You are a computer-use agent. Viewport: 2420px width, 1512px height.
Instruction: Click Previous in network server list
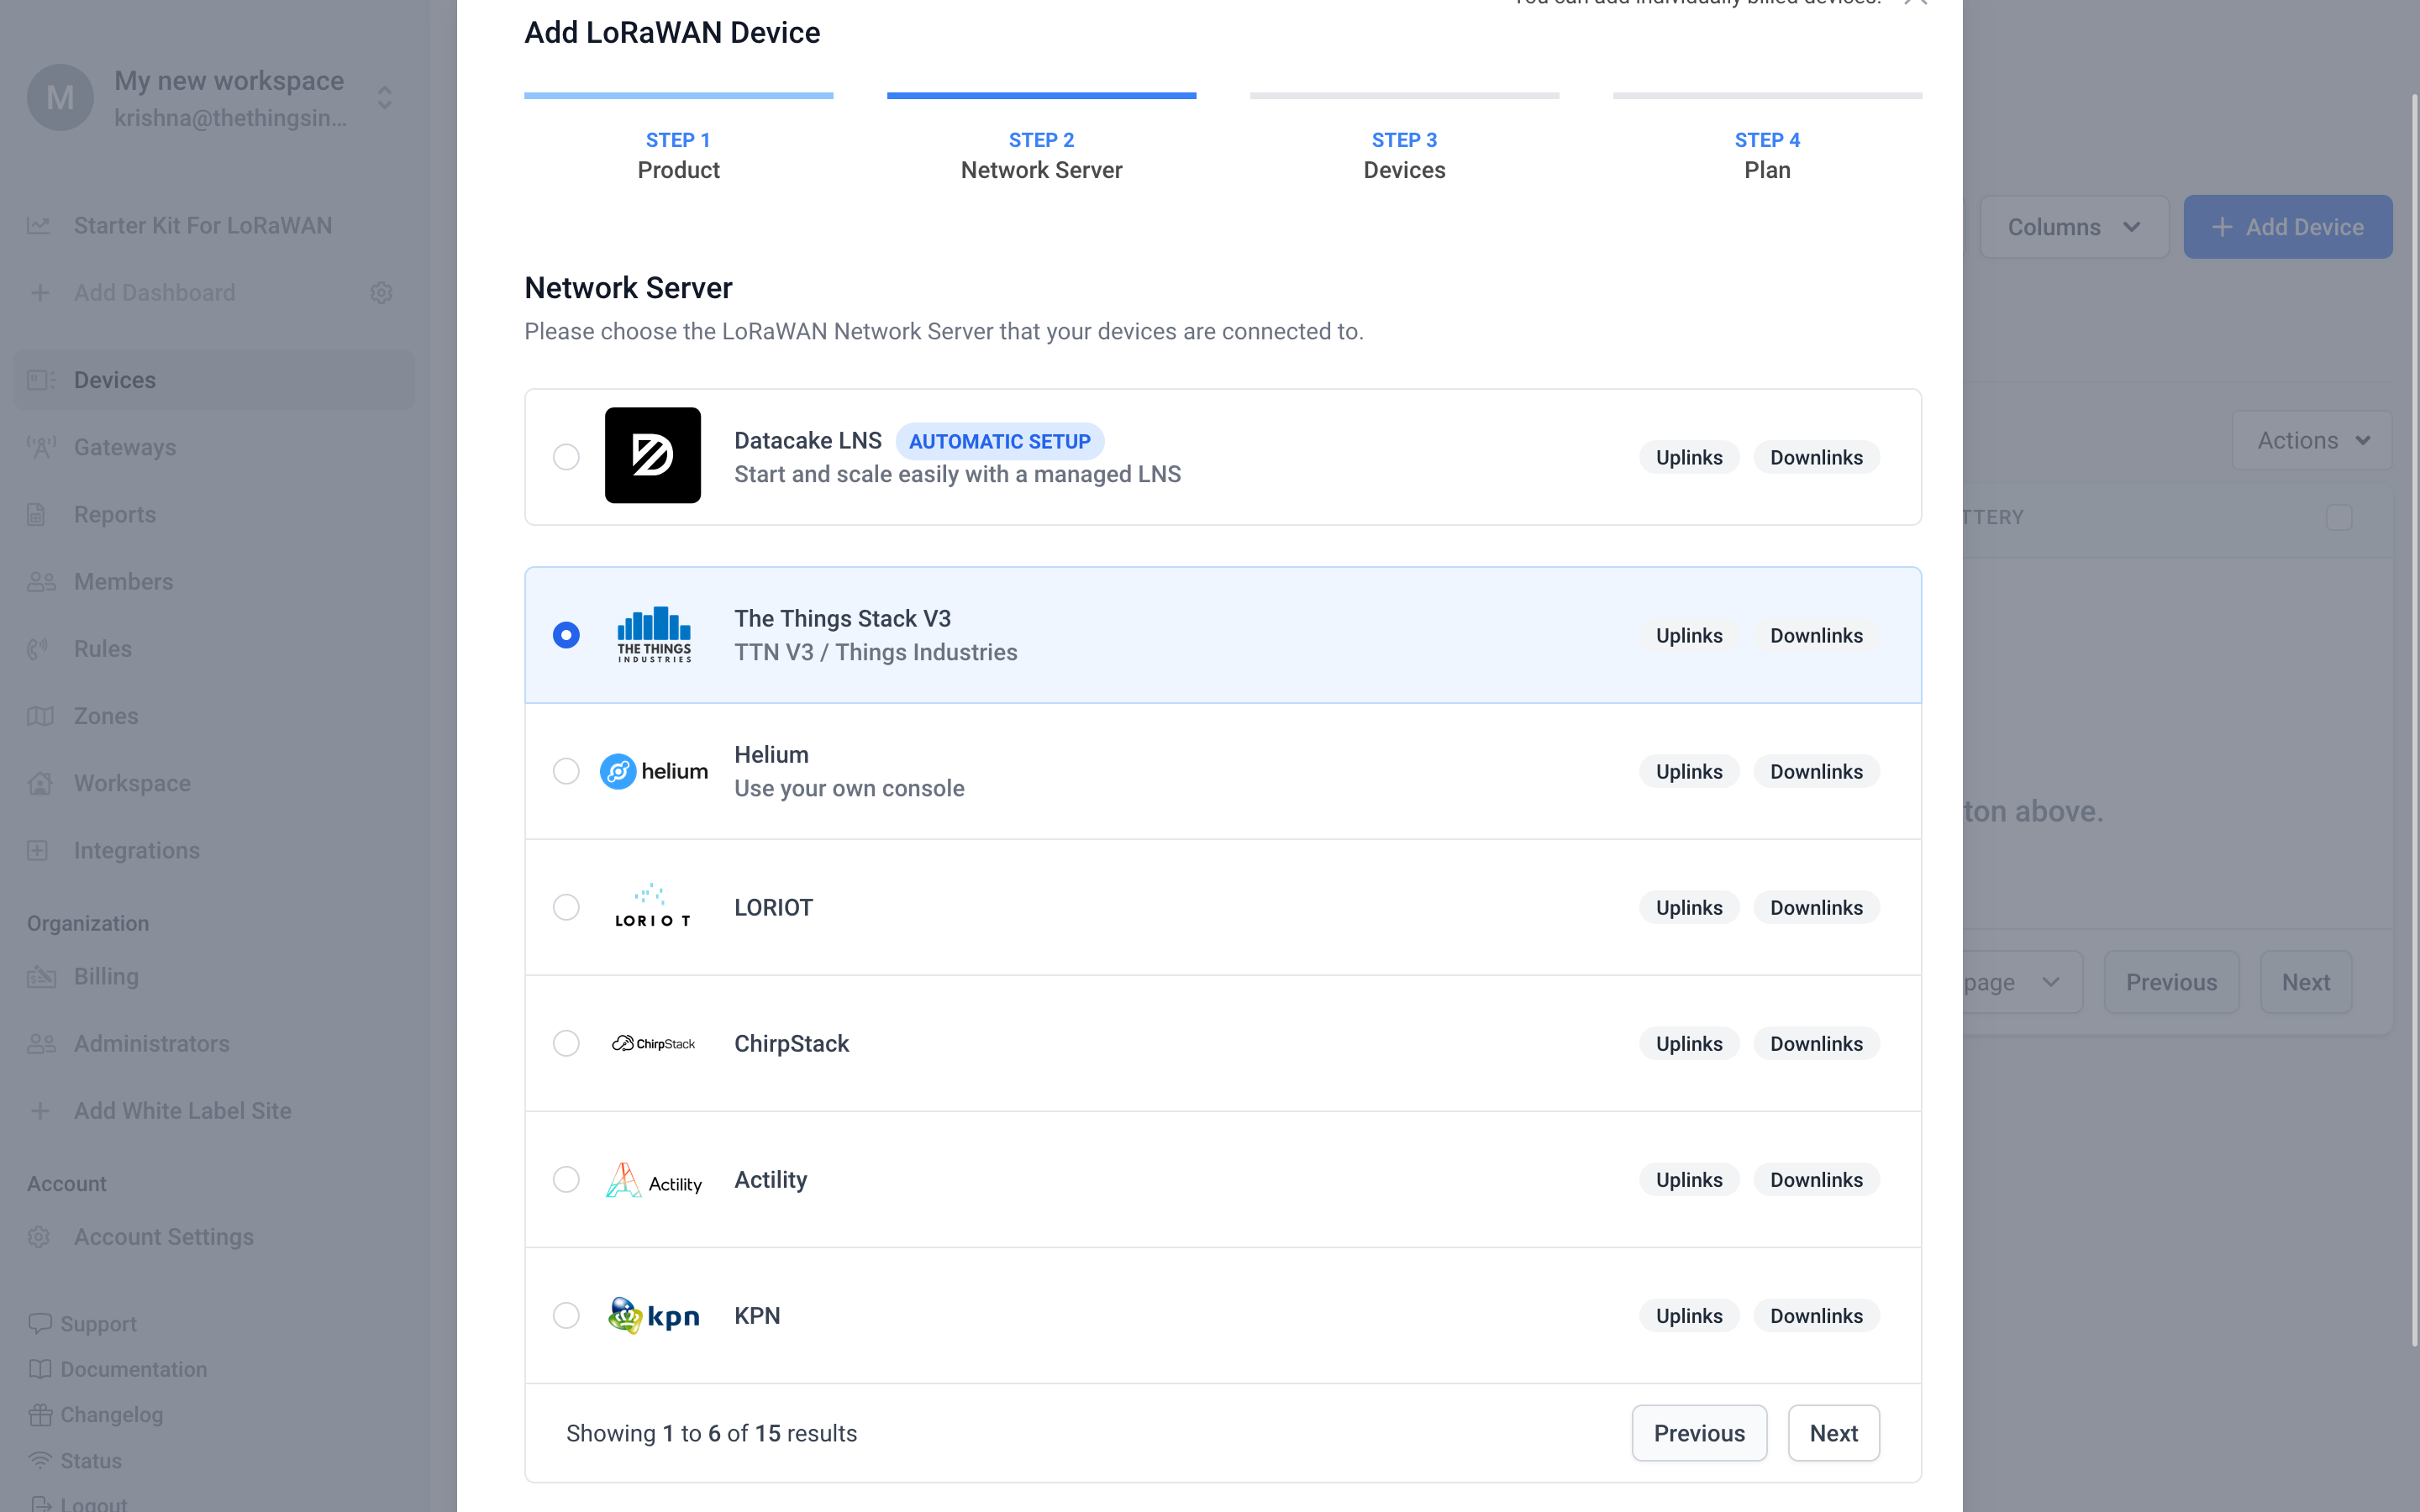tap(1698, 1433)
